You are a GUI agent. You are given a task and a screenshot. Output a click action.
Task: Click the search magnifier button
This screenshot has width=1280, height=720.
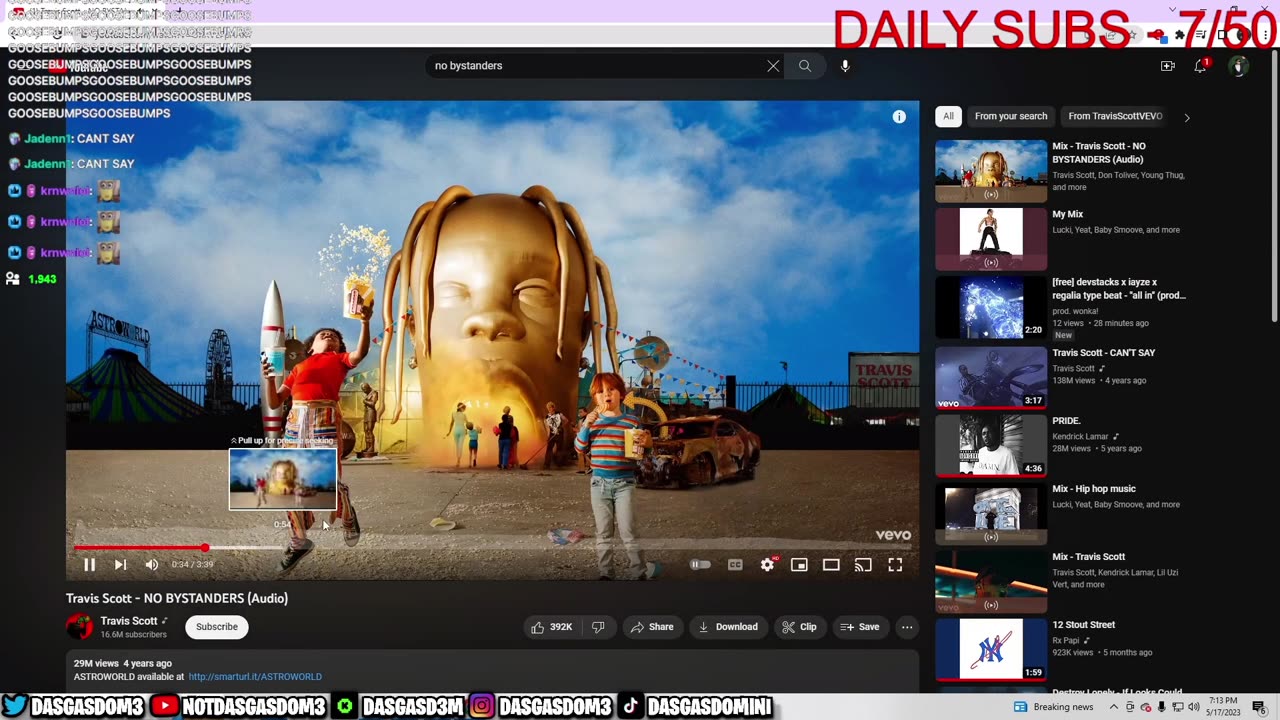click(805, 66)
